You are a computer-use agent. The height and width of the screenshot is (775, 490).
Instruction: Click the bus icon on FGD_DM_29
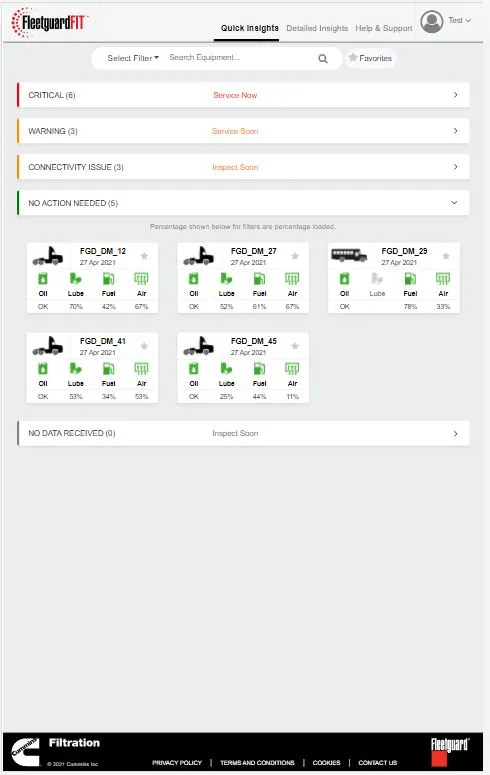(x=349, y=255)
